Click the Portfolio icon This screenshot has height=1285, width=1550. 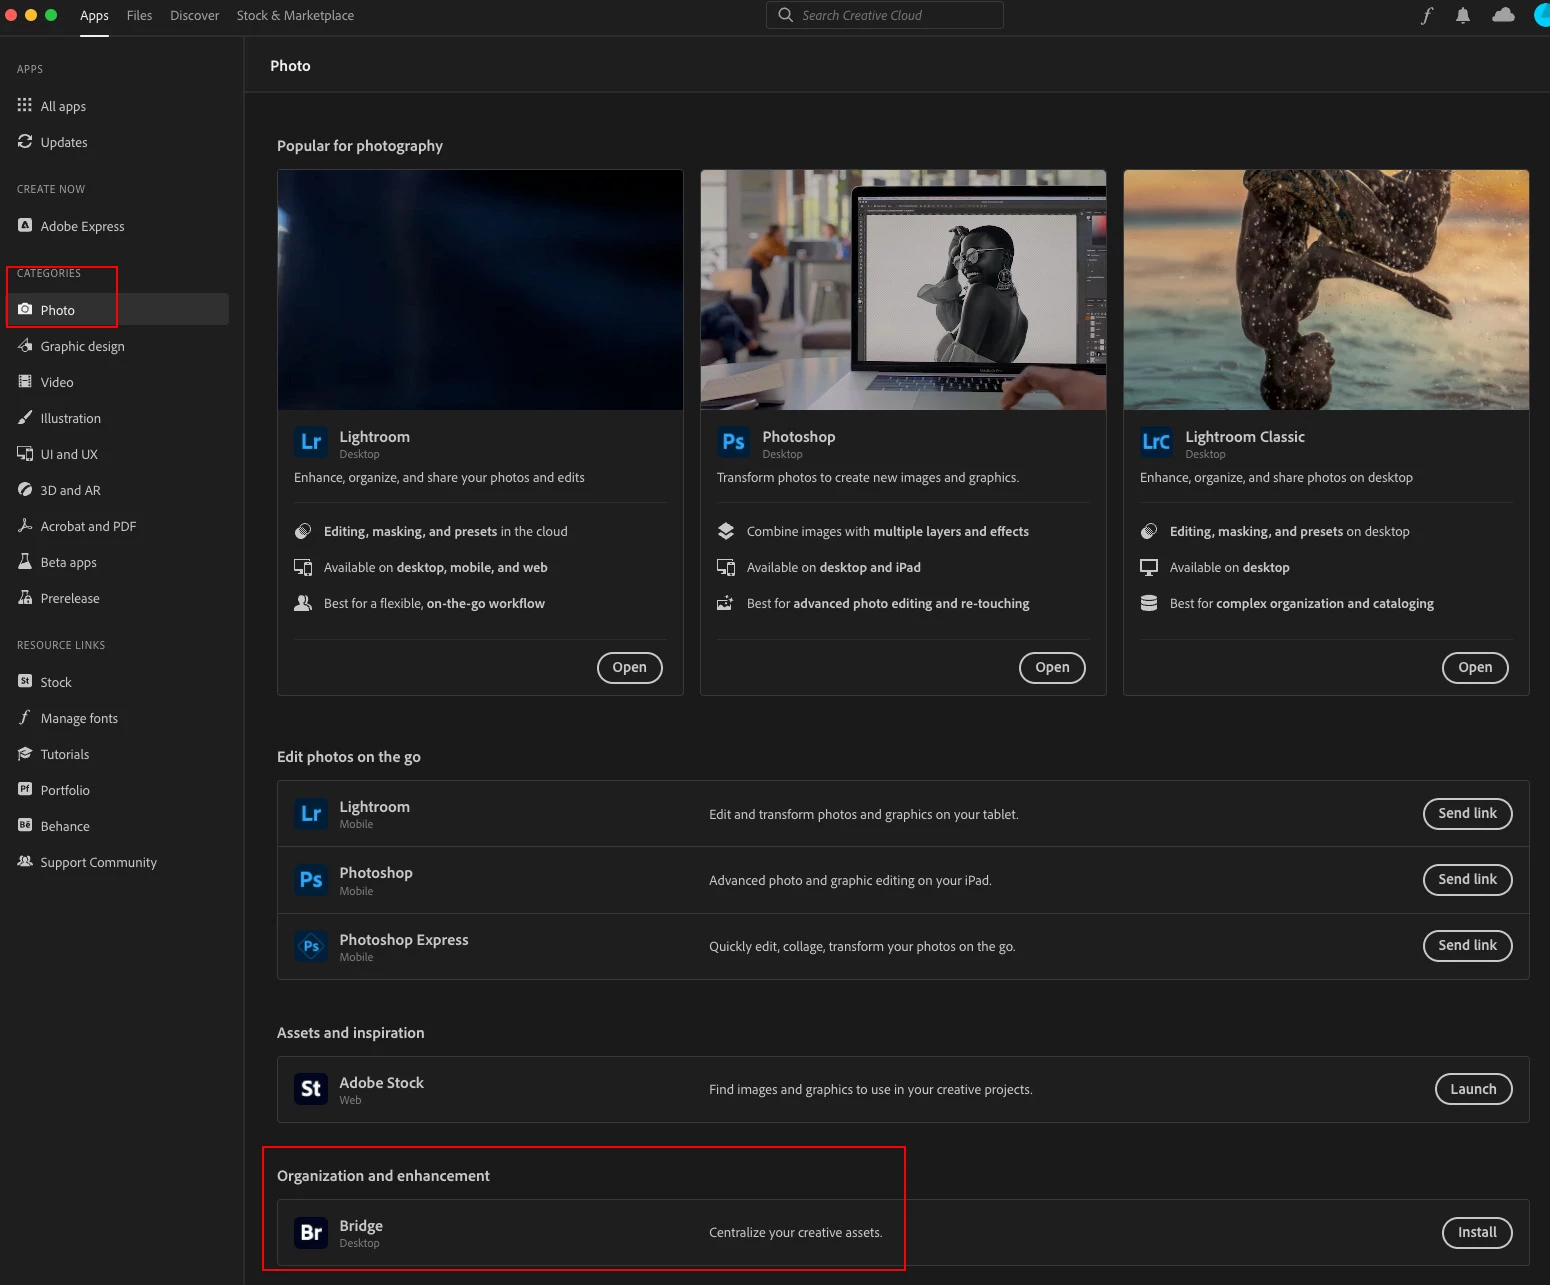pos(25,789)
